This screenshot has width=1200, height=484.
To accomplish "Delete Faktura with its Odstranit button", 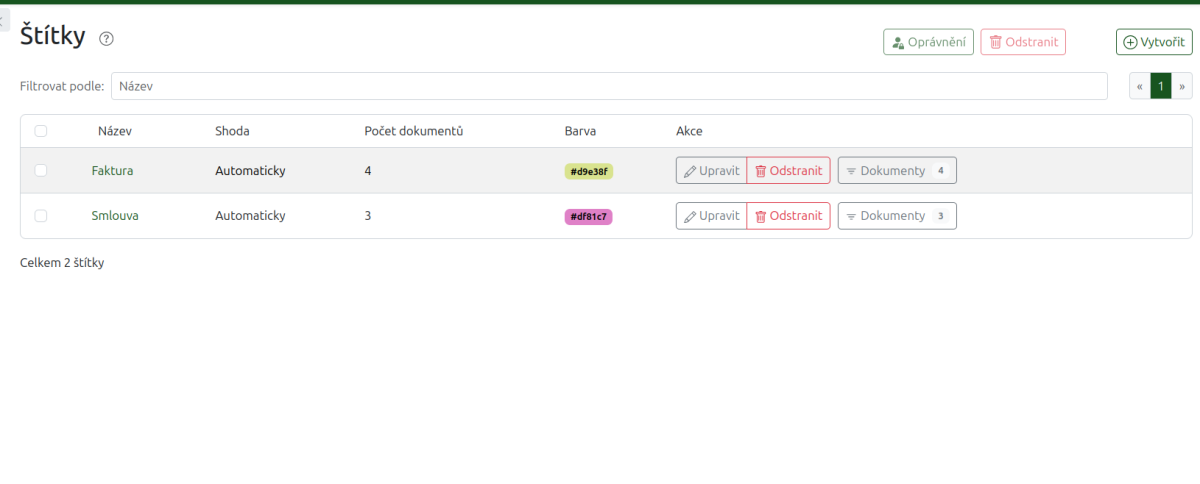I will tap(788, 171).
